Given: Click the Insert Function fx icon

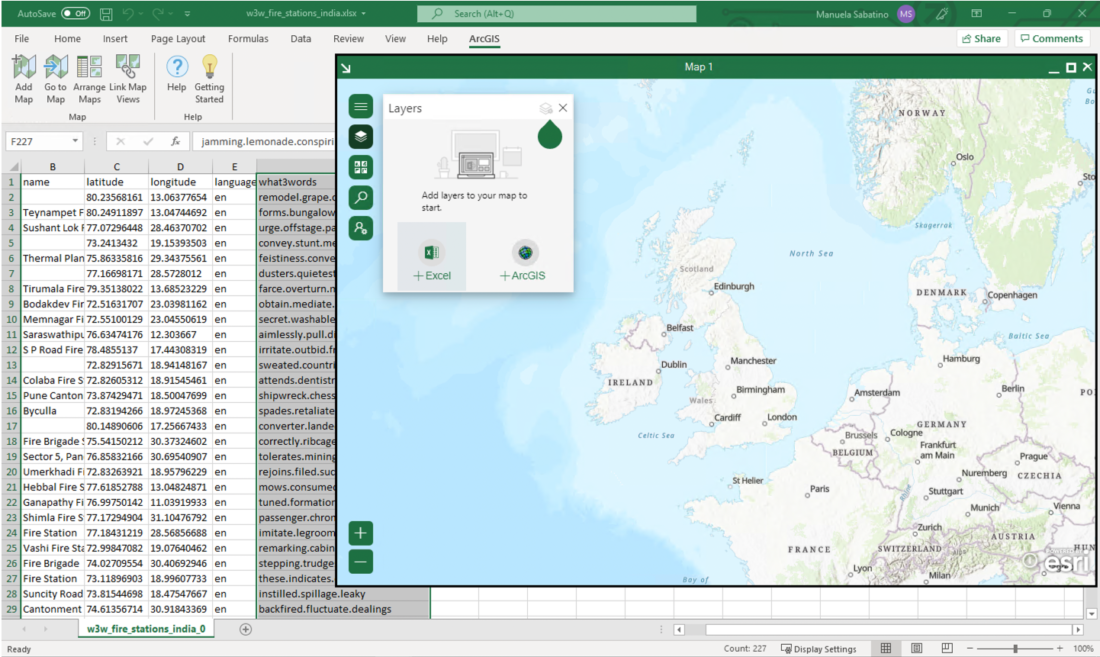Looking at the screenshot, I should (175, 141).
